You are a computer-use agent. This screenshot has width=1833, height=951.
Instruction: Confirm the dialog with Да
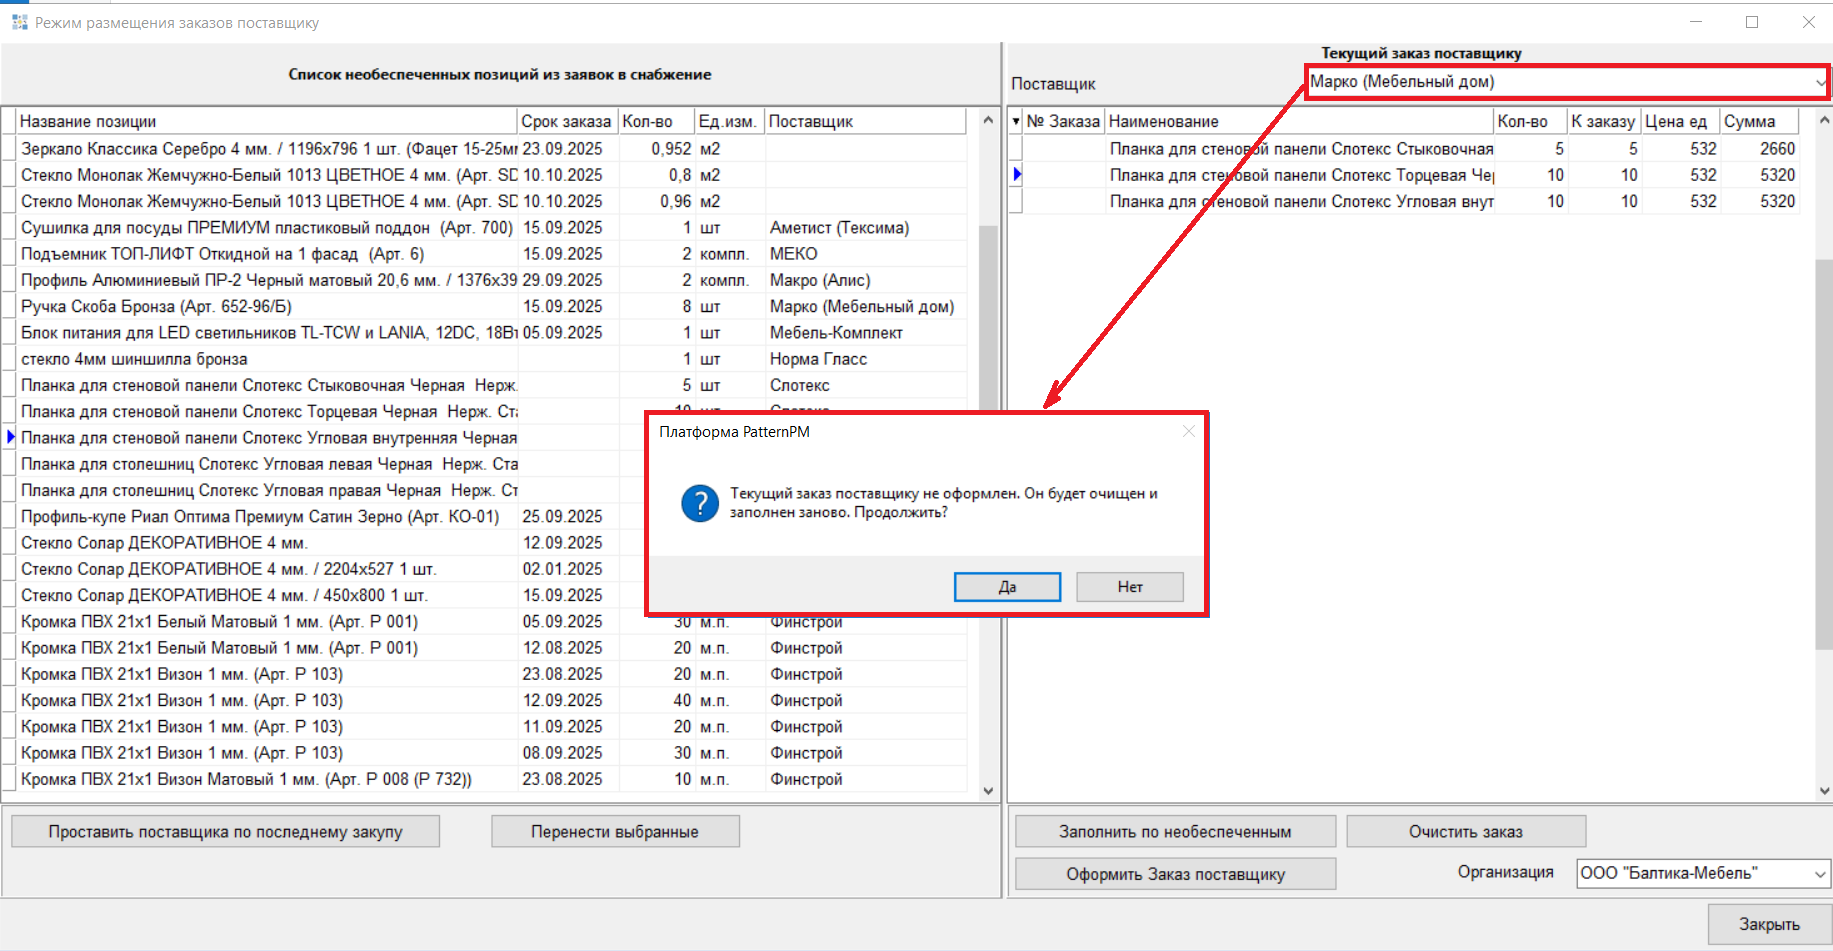pos(1007,587)
